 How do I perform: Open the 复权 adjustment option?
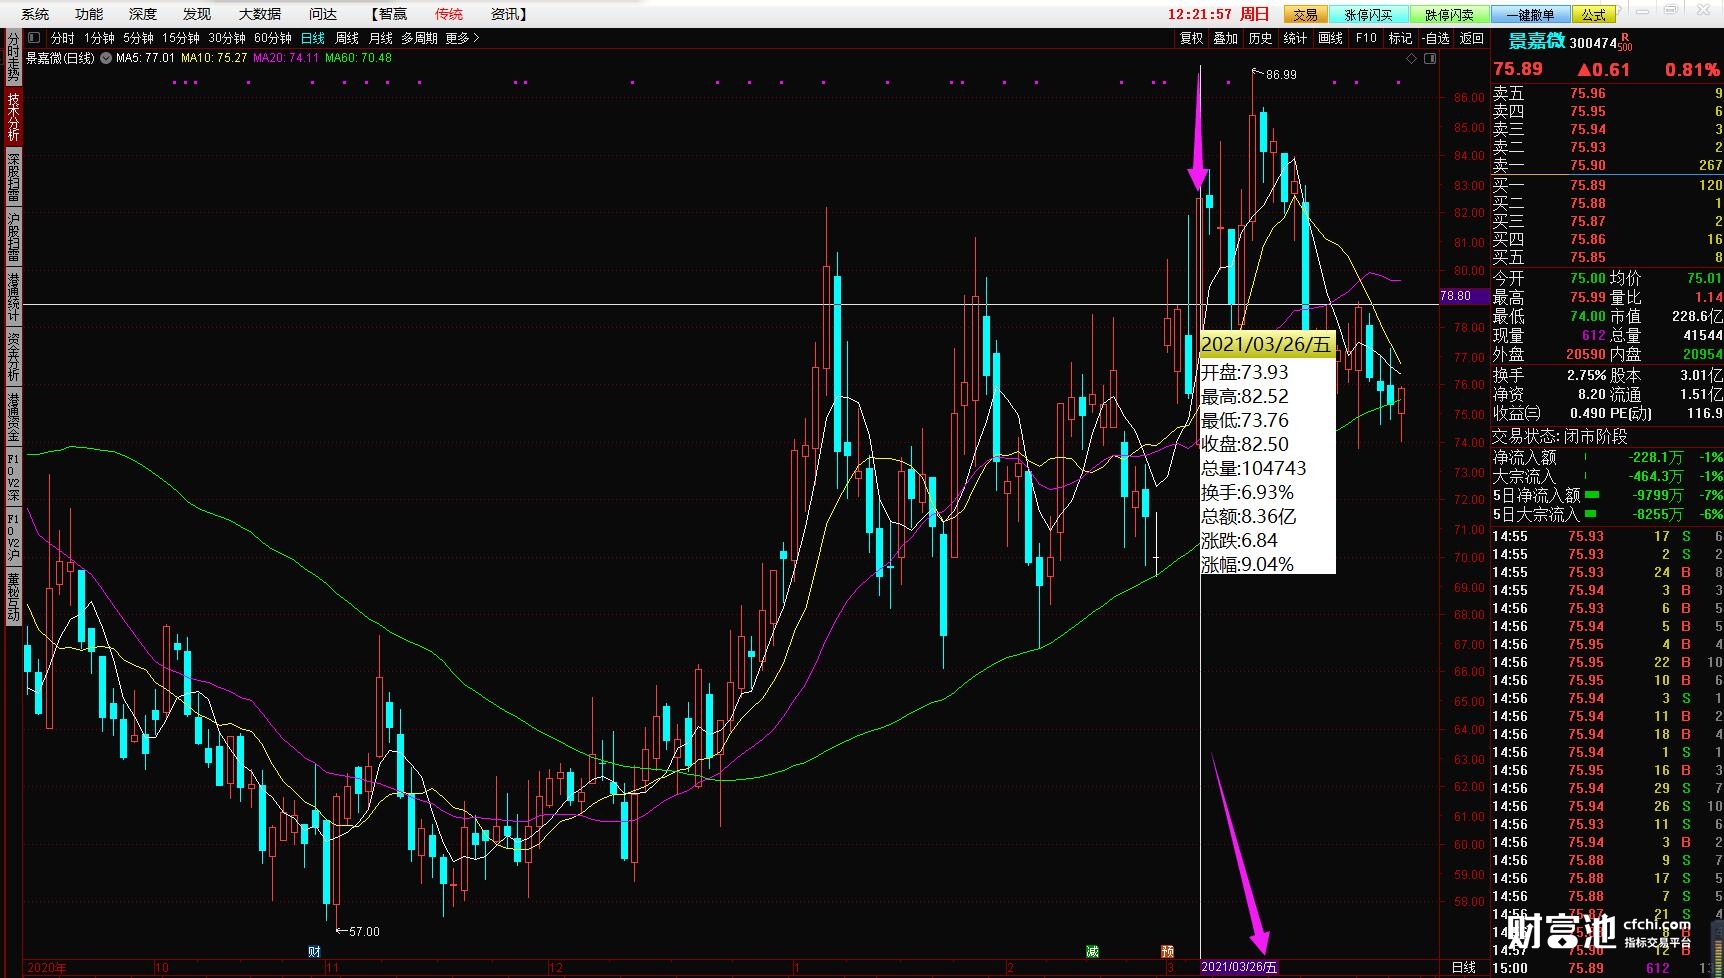pyautogui.click(x=1191, y=38)
